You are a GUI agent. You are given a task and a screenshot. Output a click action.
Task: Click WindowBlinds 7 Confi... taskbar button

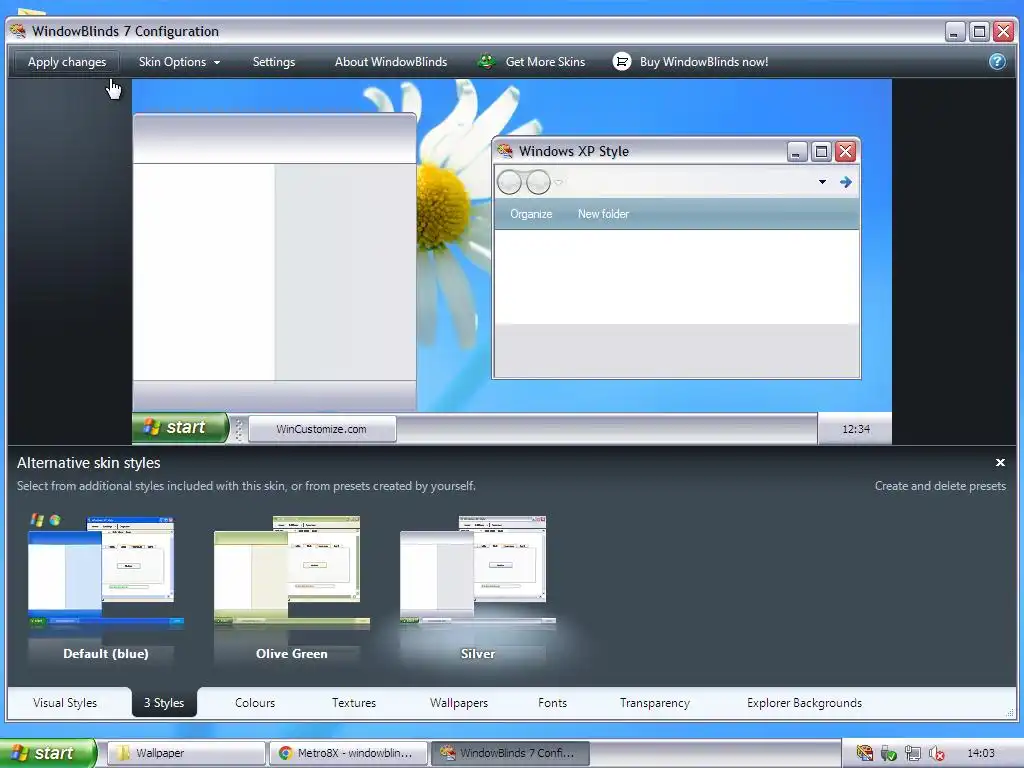[510, 753]
